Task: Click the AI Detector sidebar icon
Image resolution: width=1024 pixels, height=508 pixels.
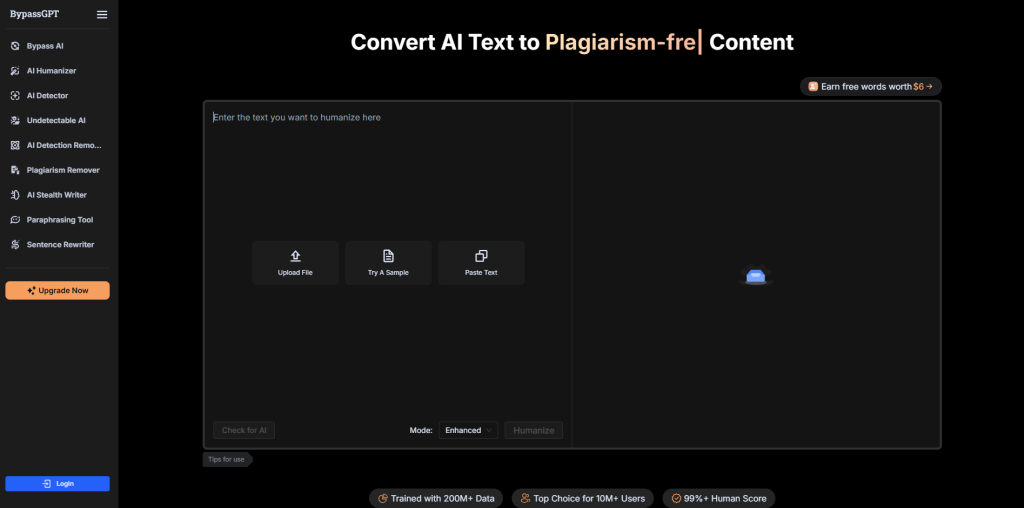Action: [x=15, y=96]
